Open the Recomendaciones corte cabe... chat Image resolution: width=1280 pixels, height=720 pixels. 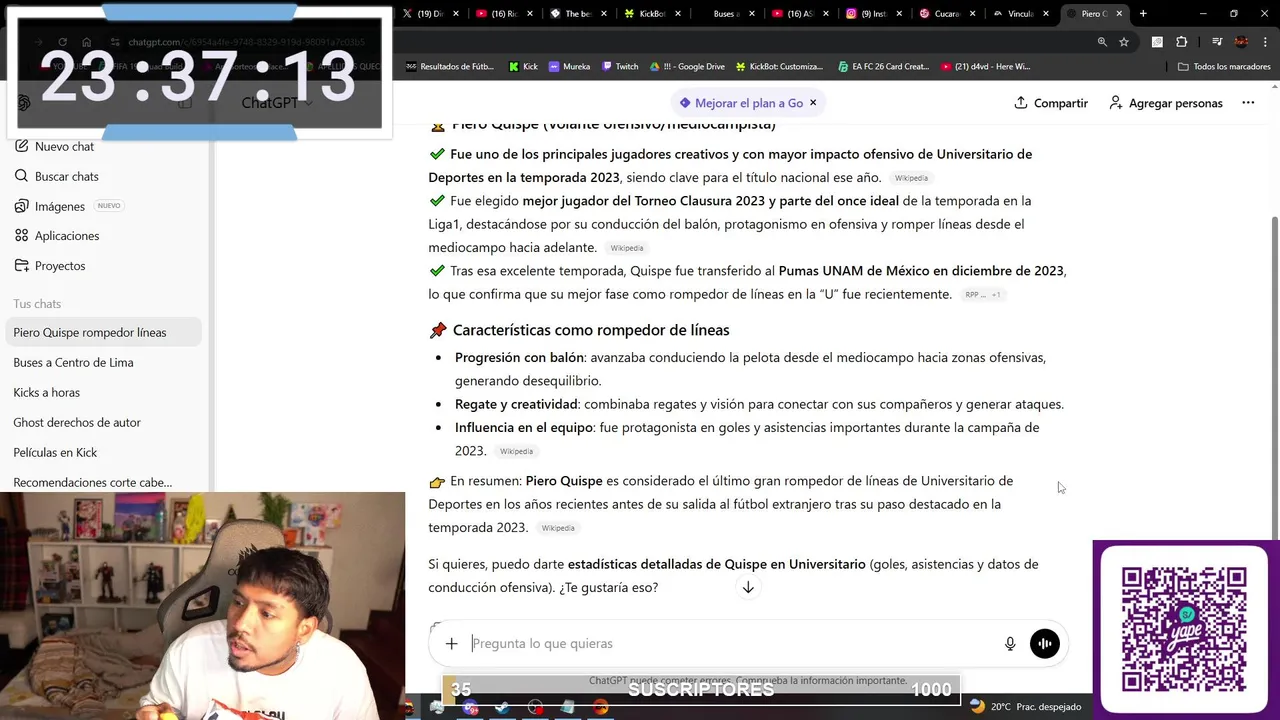105,482
